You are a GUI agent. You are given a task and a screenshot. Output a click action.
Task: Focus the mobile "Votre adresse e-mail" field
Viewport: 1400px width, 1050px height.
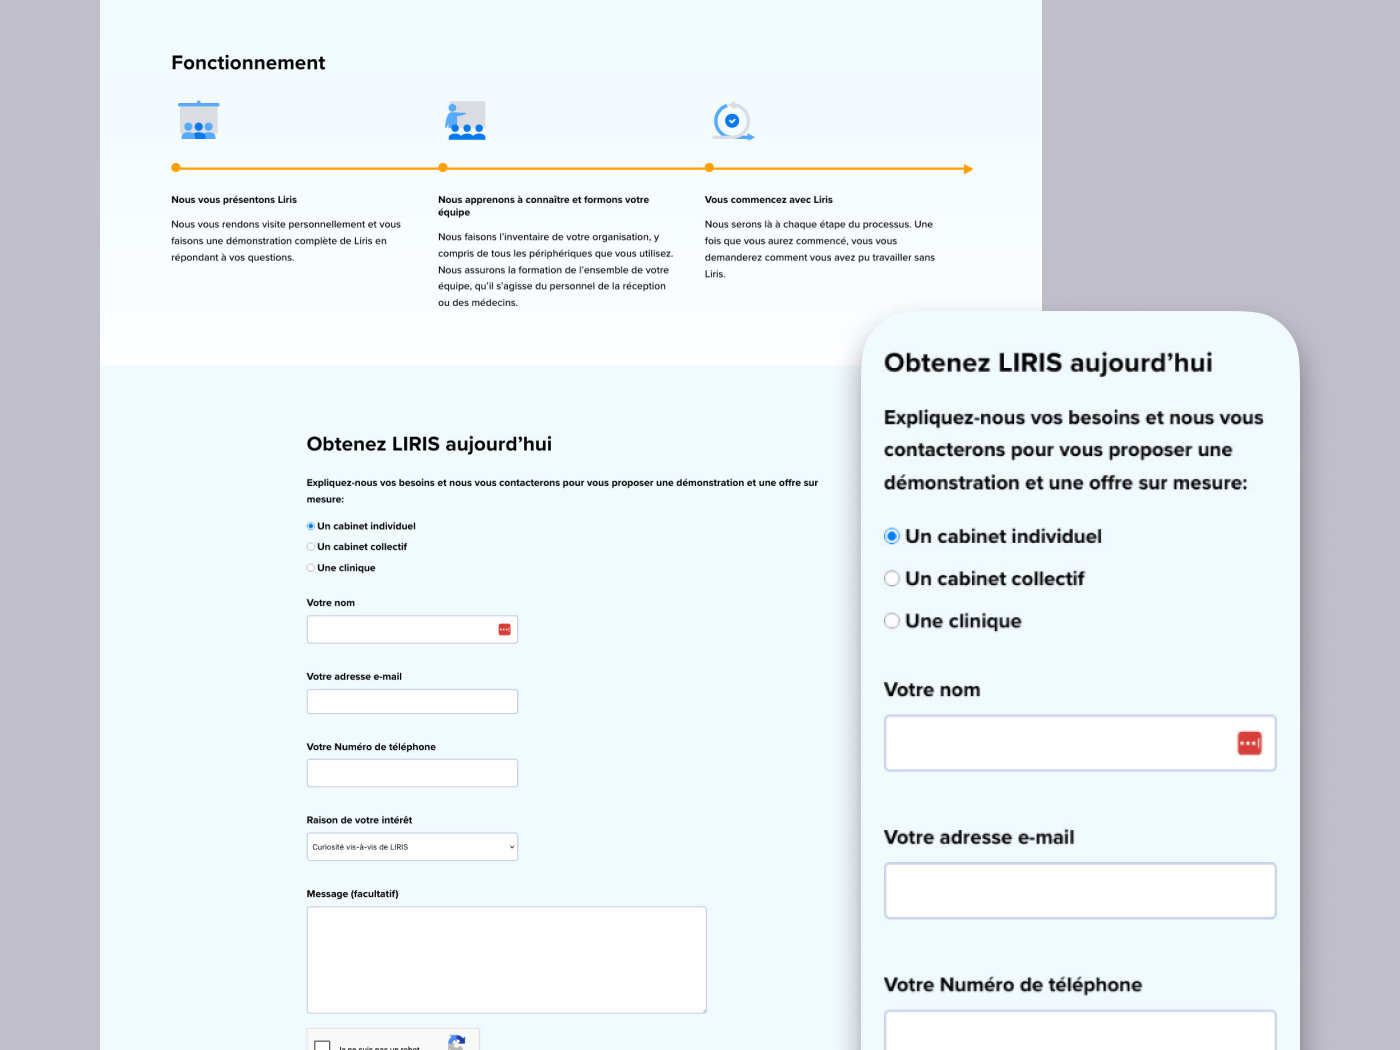[1080, 890]
